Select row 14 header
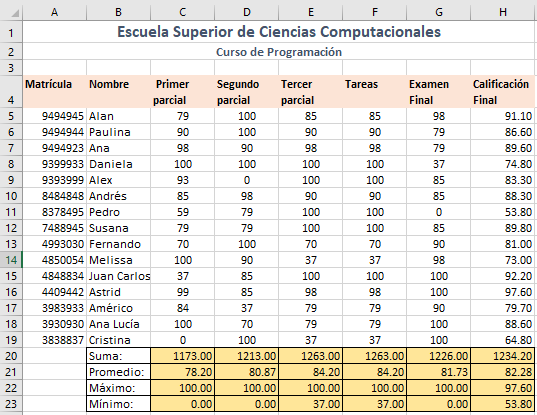This screenshot has width=537, height=415. click(11, 260)
